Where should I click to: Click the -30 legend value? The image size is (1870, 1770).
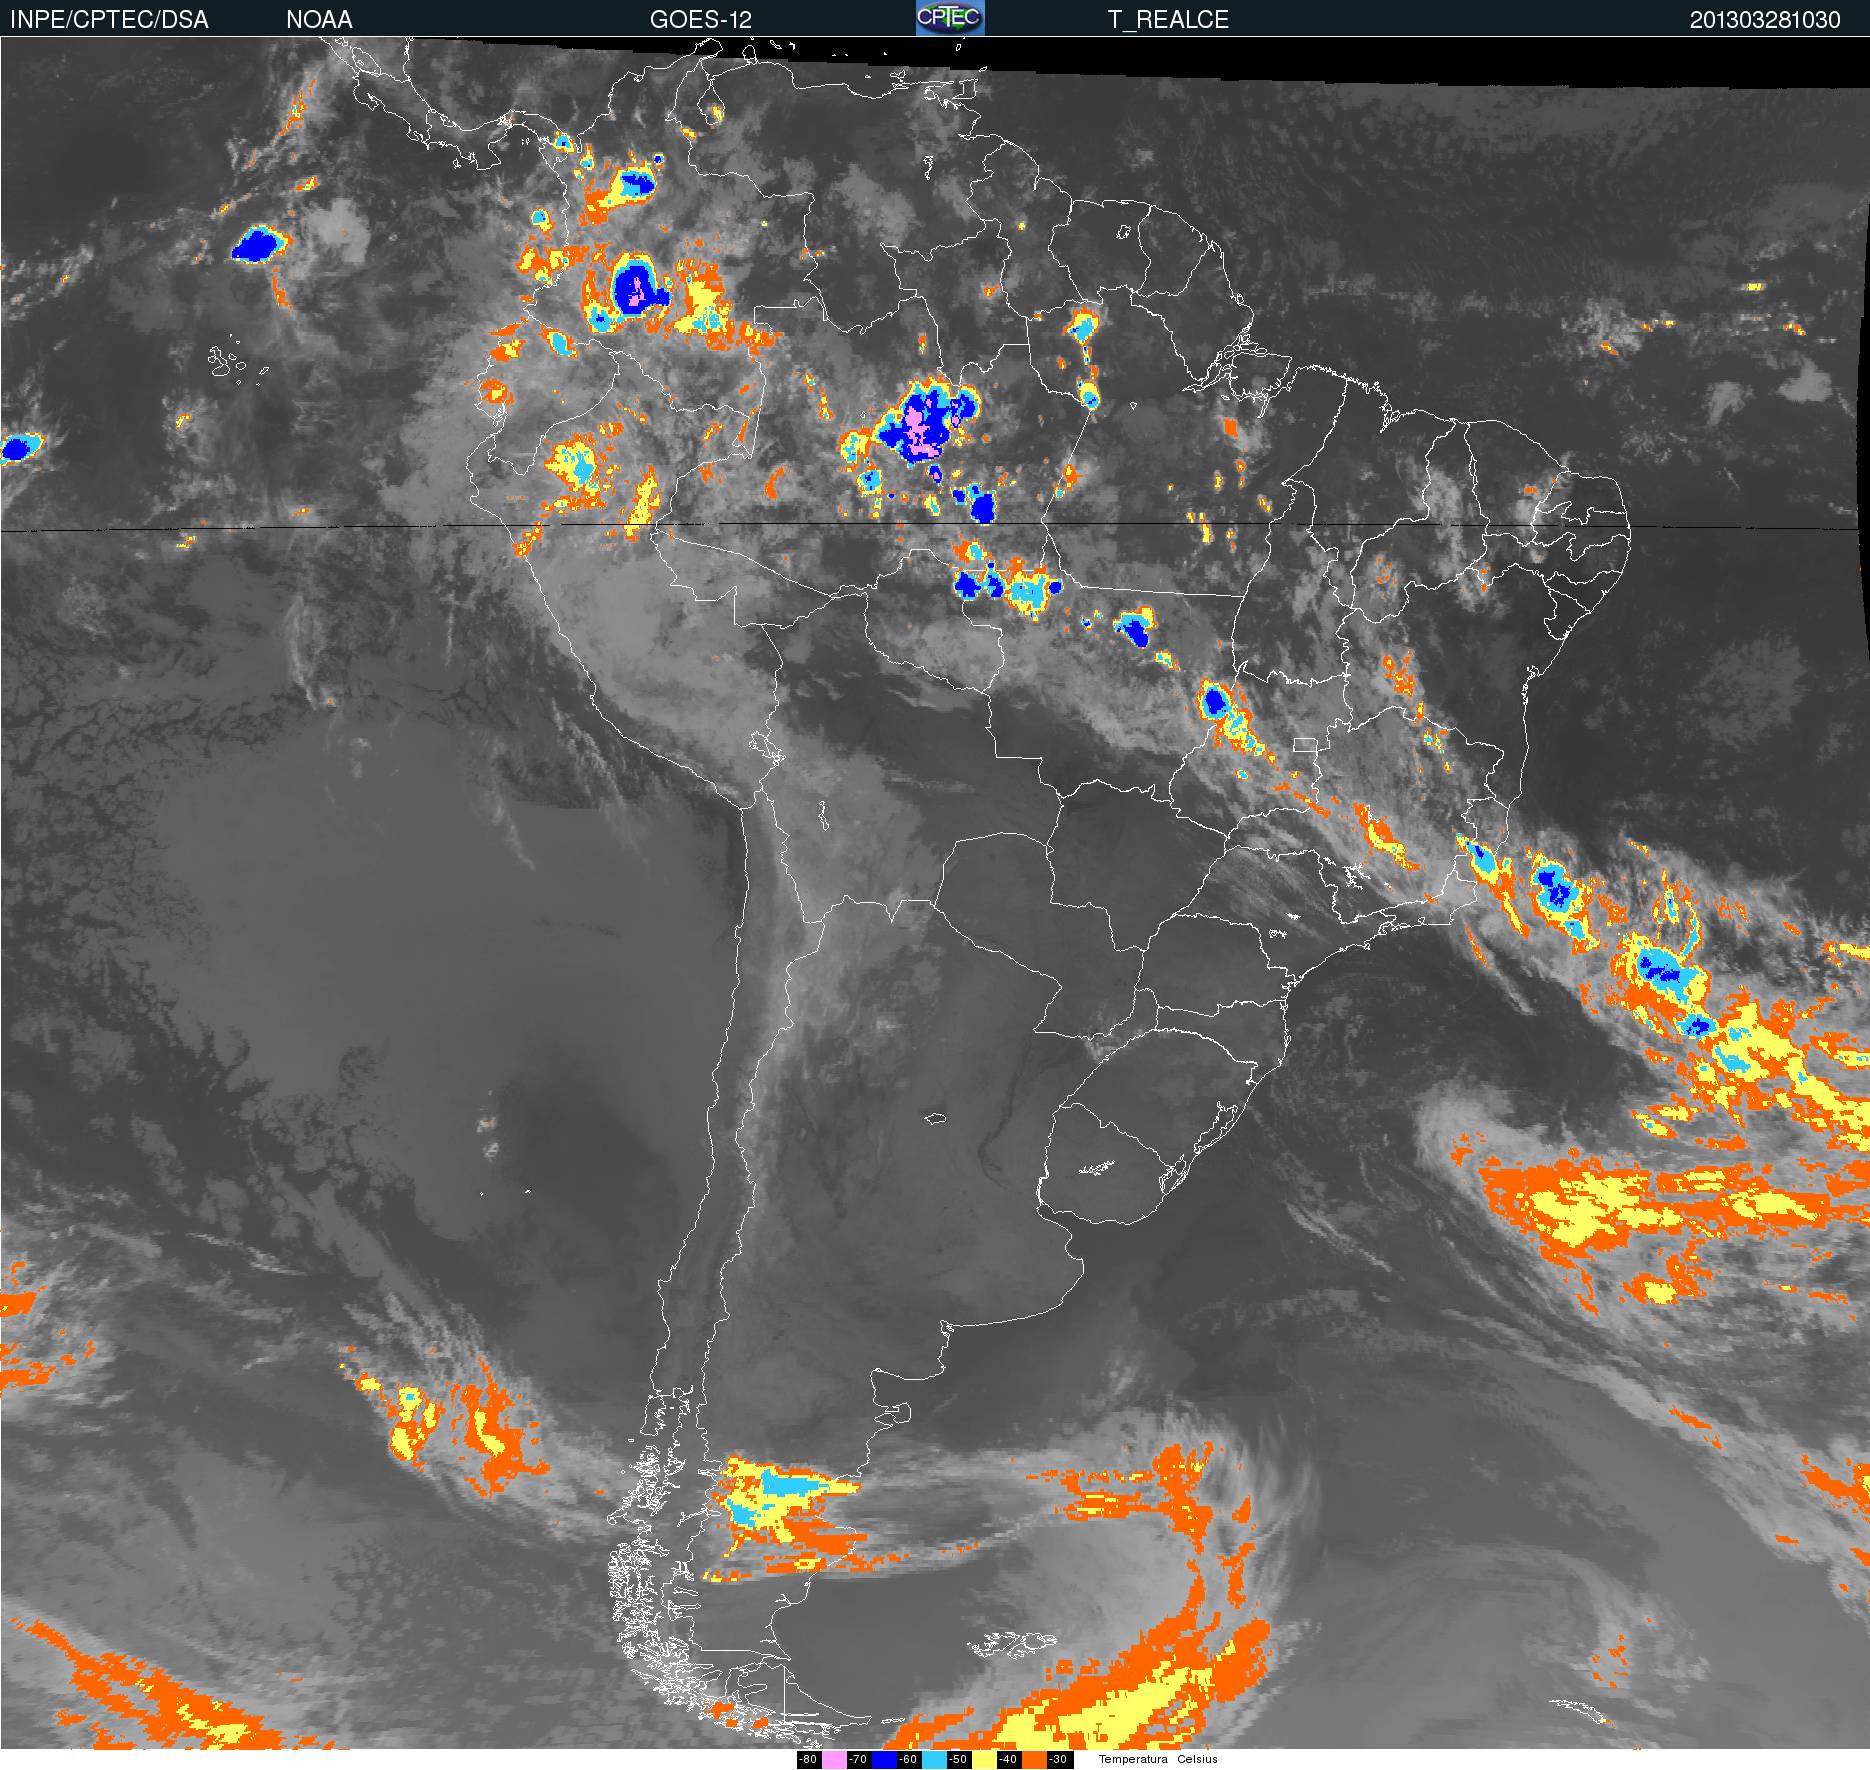(x=1058, y=1760)
